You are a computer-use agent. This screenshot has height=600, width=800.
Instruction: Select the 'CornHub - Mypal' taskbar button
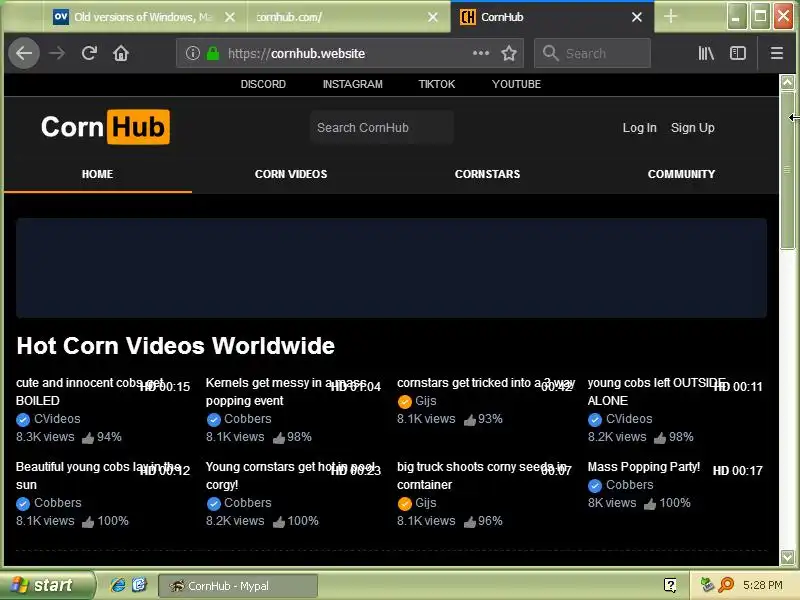point(238,586)
